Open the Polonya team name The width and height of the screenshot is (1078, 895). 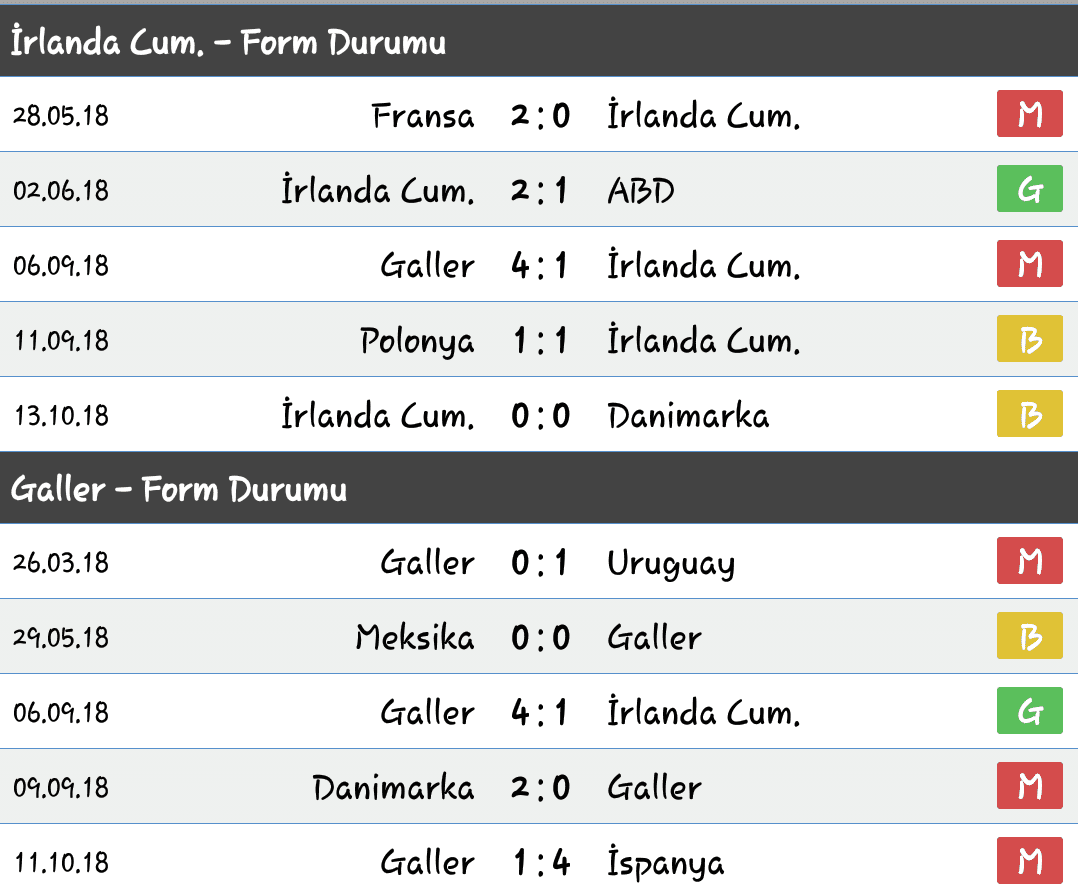point(417,342)
